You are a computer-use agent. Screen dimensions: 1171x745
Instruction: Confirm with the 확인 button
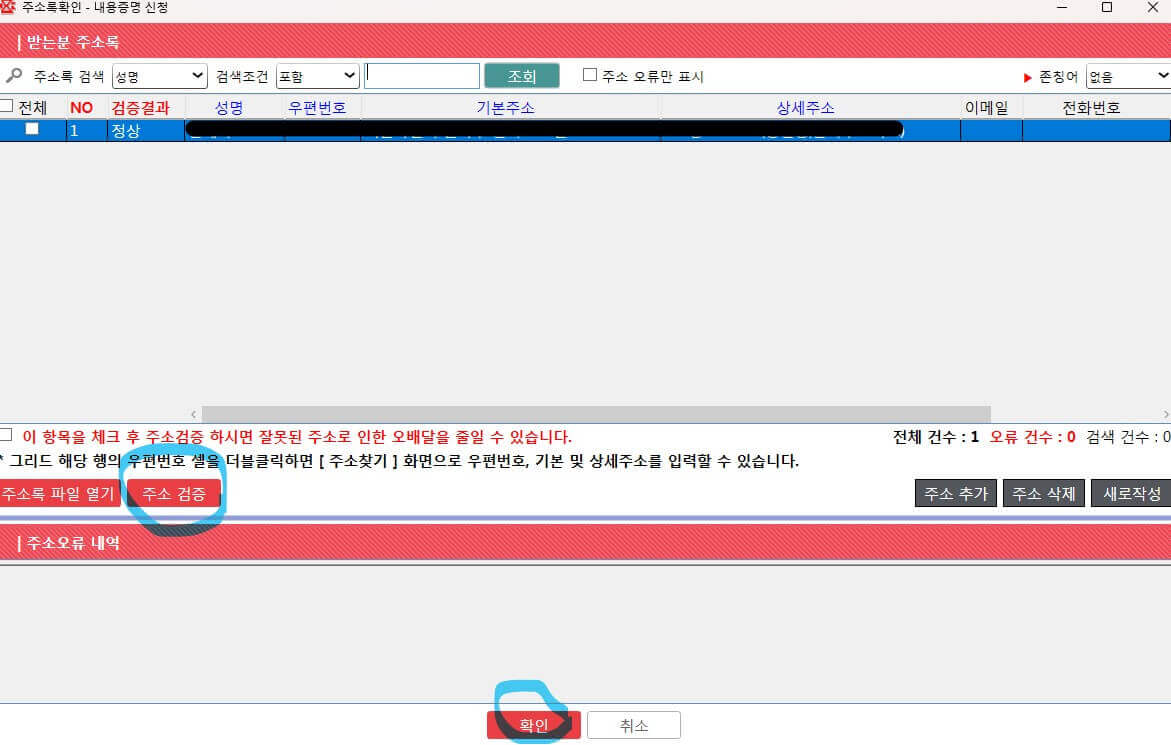click(x=533, y=725)
